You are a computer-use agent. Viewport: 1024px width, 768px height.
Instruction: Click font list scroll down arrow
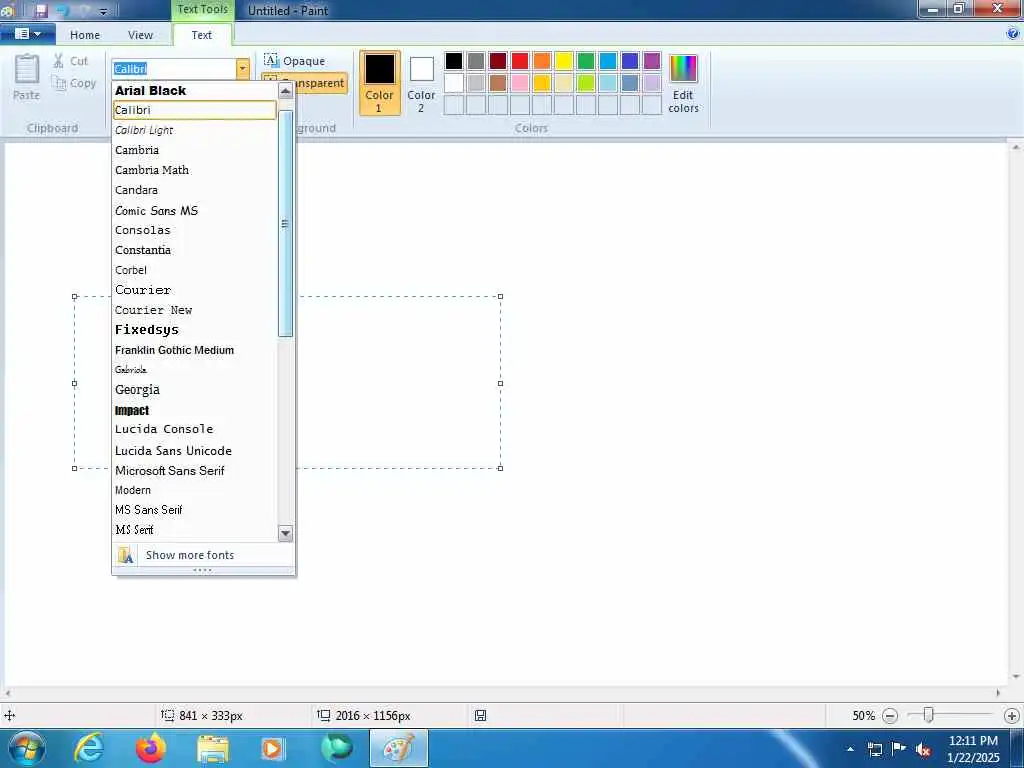tap(285, 534)
